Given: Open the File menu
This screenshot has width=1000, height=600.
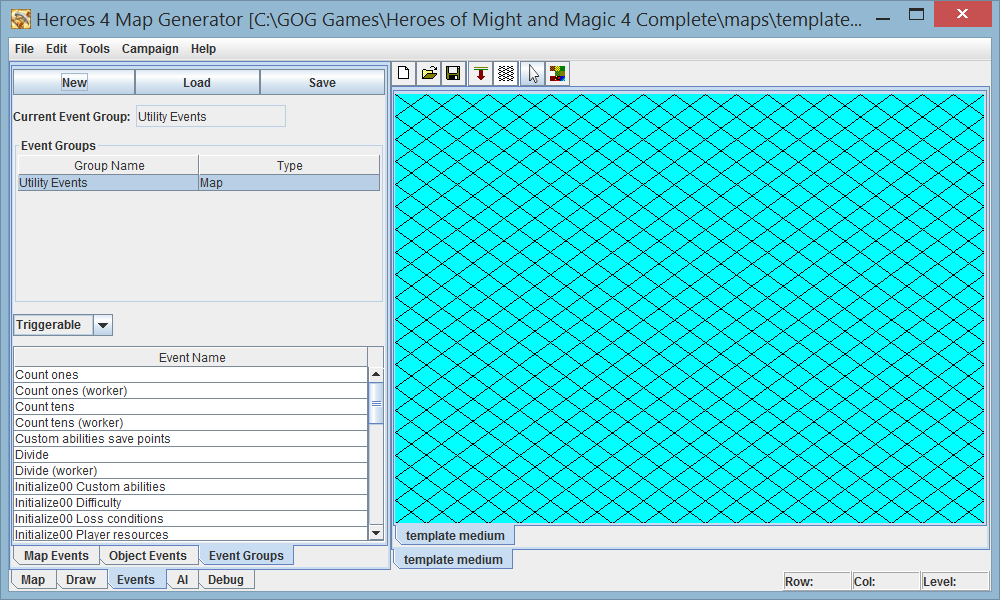Looking at the screenshot, I should coord(24,48).
